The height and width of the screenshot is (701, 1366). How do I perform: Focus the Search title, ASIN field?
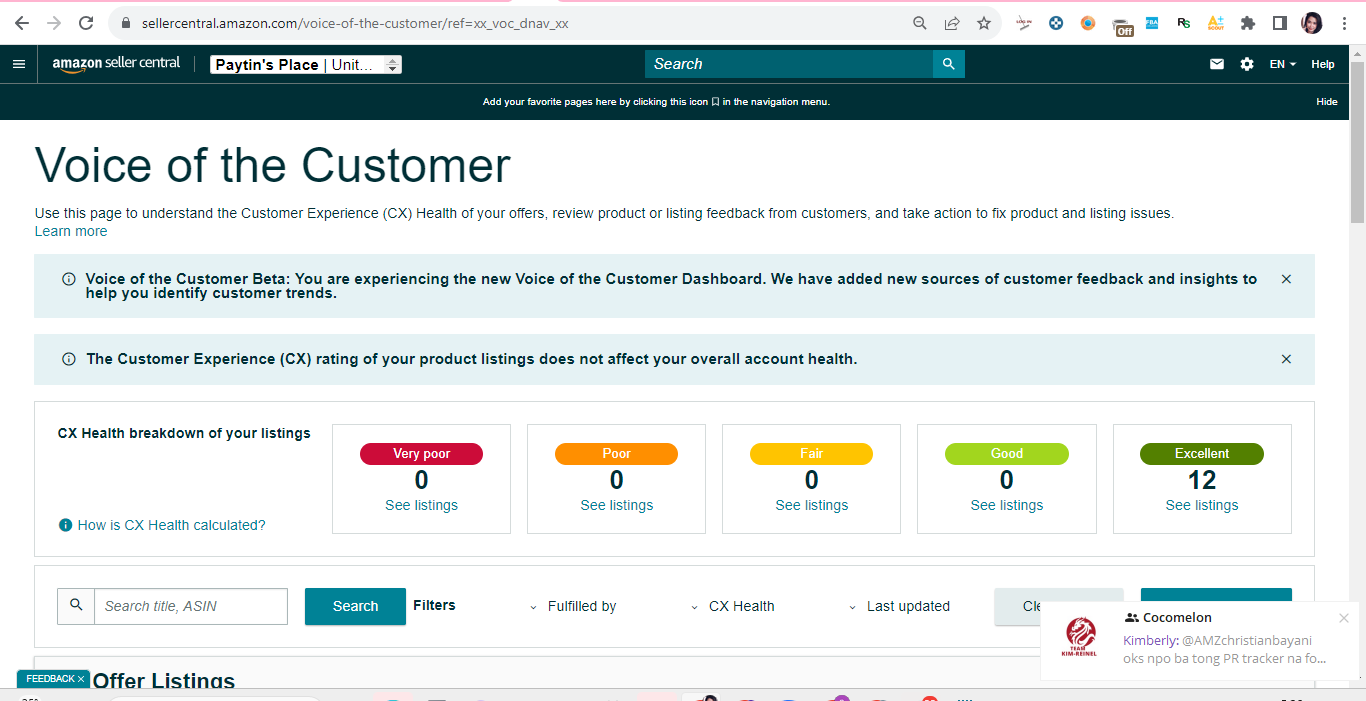[x=191, y=606]
